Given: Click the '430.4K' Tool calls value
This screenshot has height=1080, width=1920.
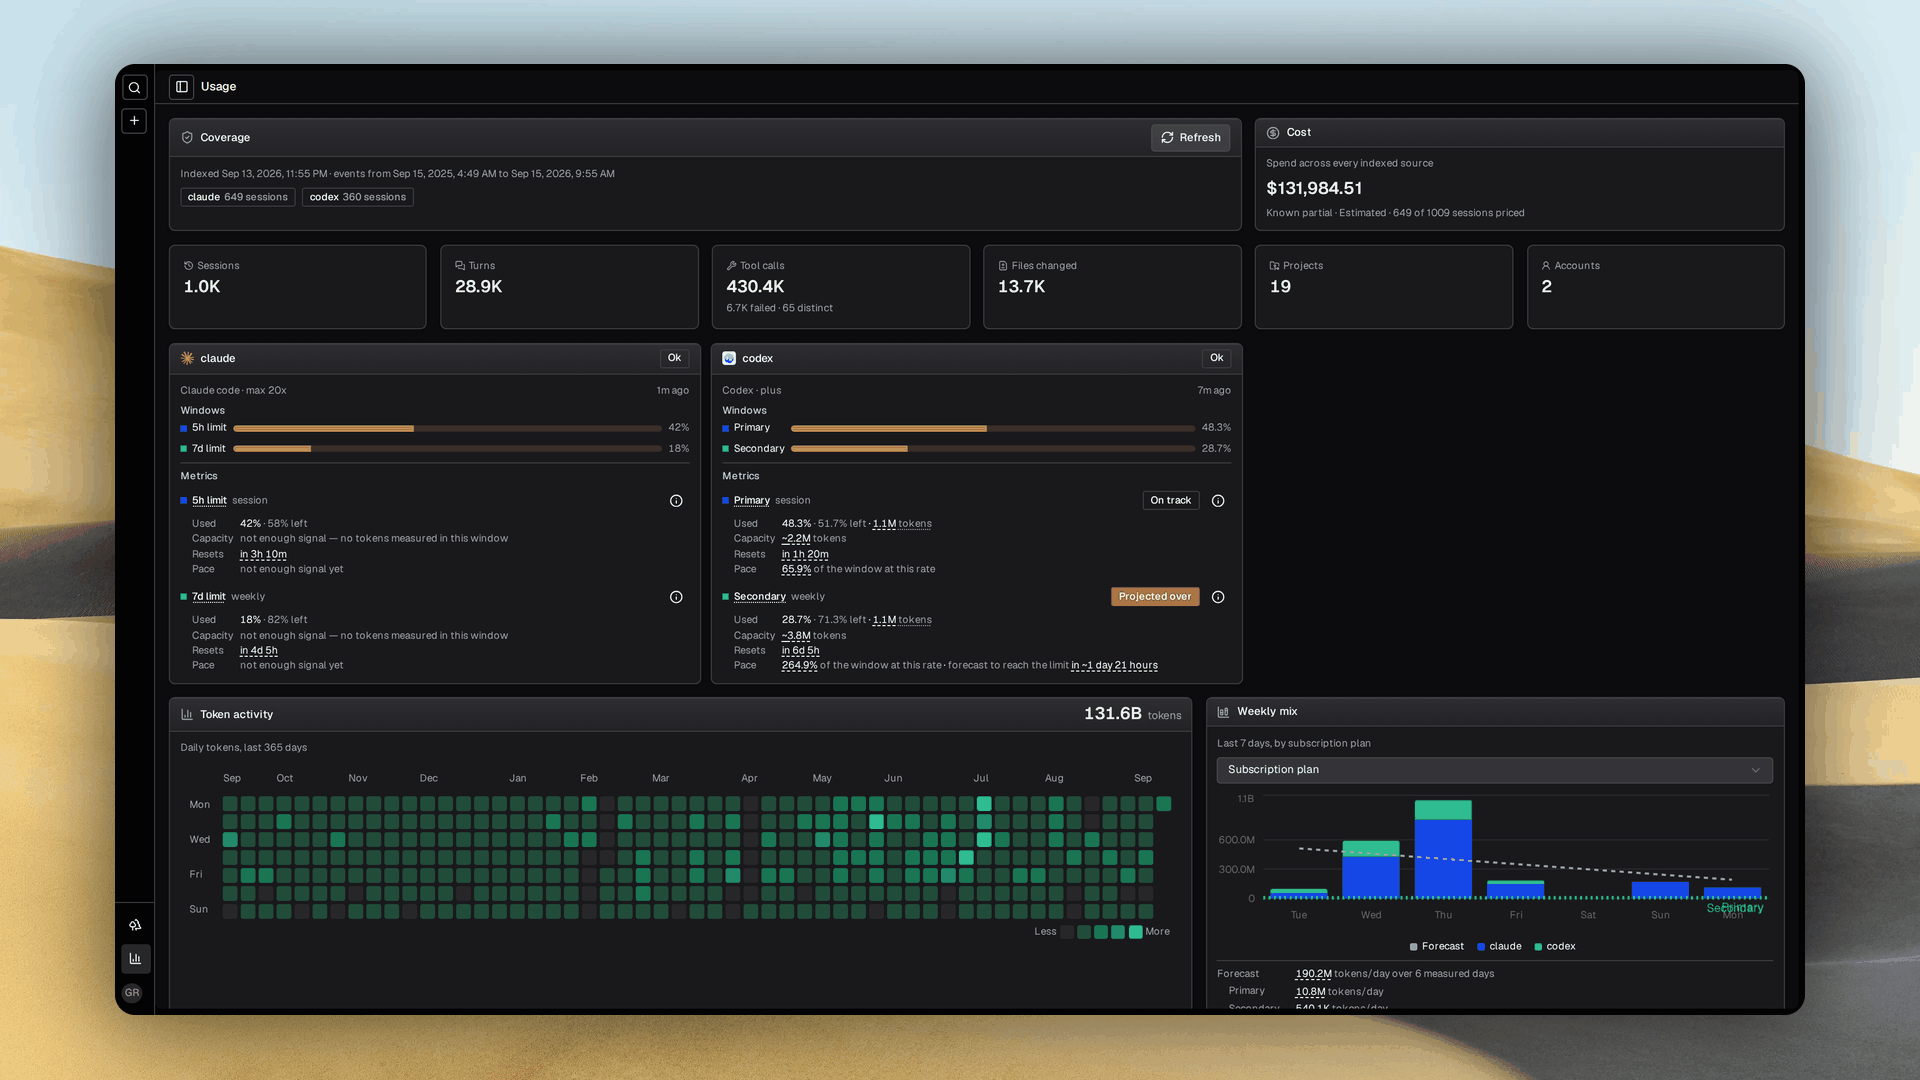Looking at the screenshot, I should (755, 287).
